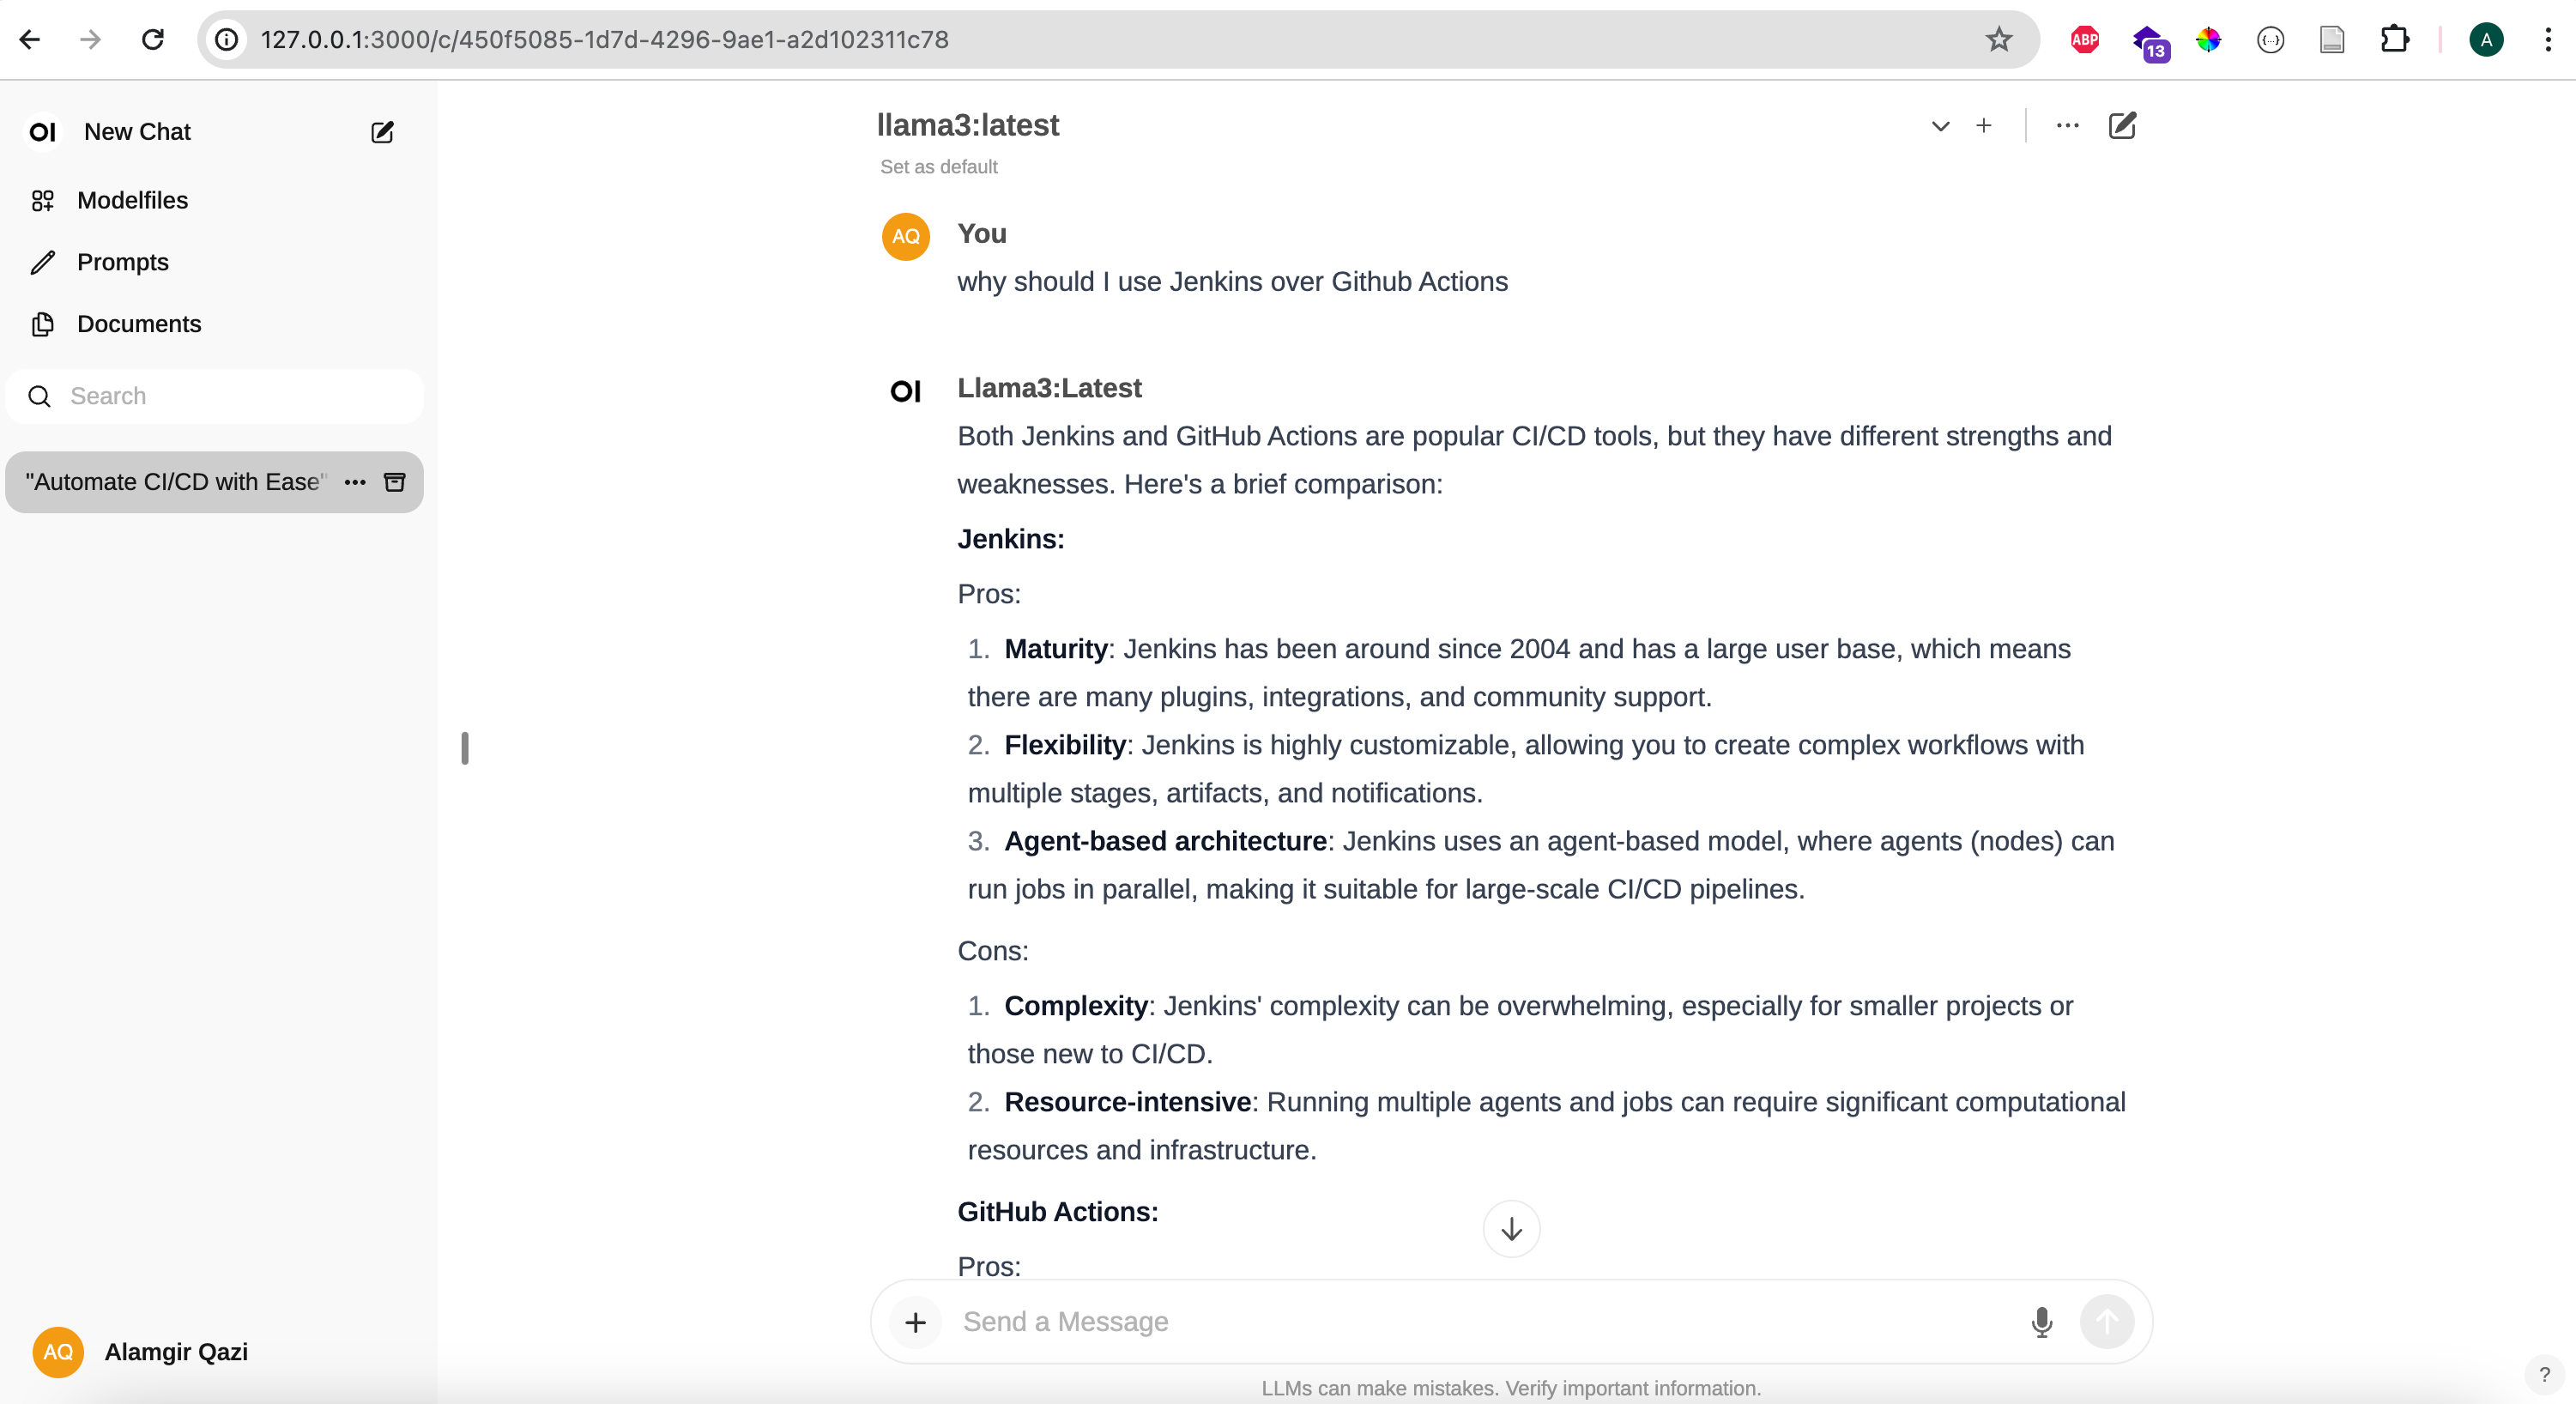
Task: Open Documents in the sidebar
Action: 138,324
